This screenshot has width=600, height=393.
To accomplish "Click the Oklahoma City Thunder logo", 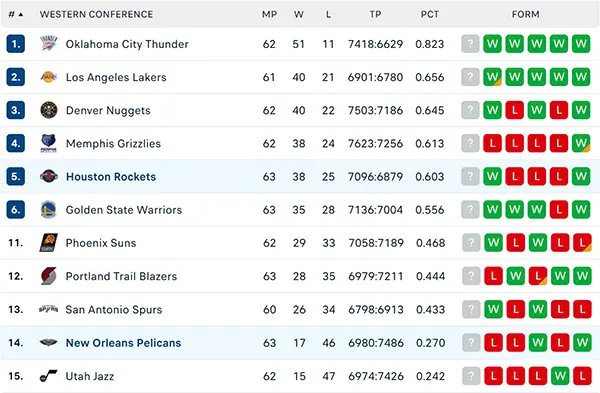I will click(49, 44).
